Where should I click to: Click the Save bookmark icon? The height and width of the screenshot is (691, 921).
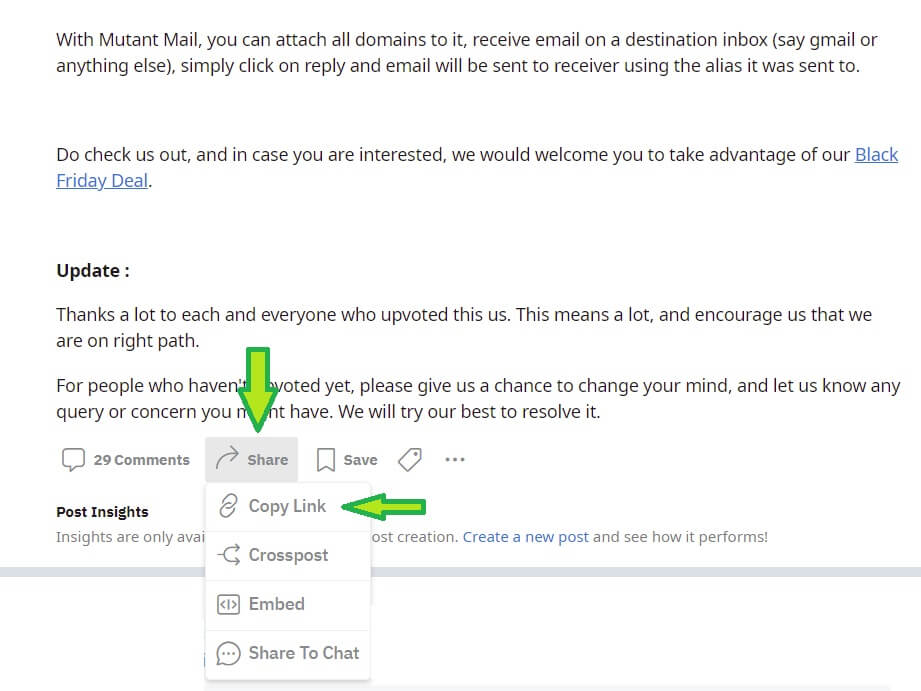tap(326, 459)
